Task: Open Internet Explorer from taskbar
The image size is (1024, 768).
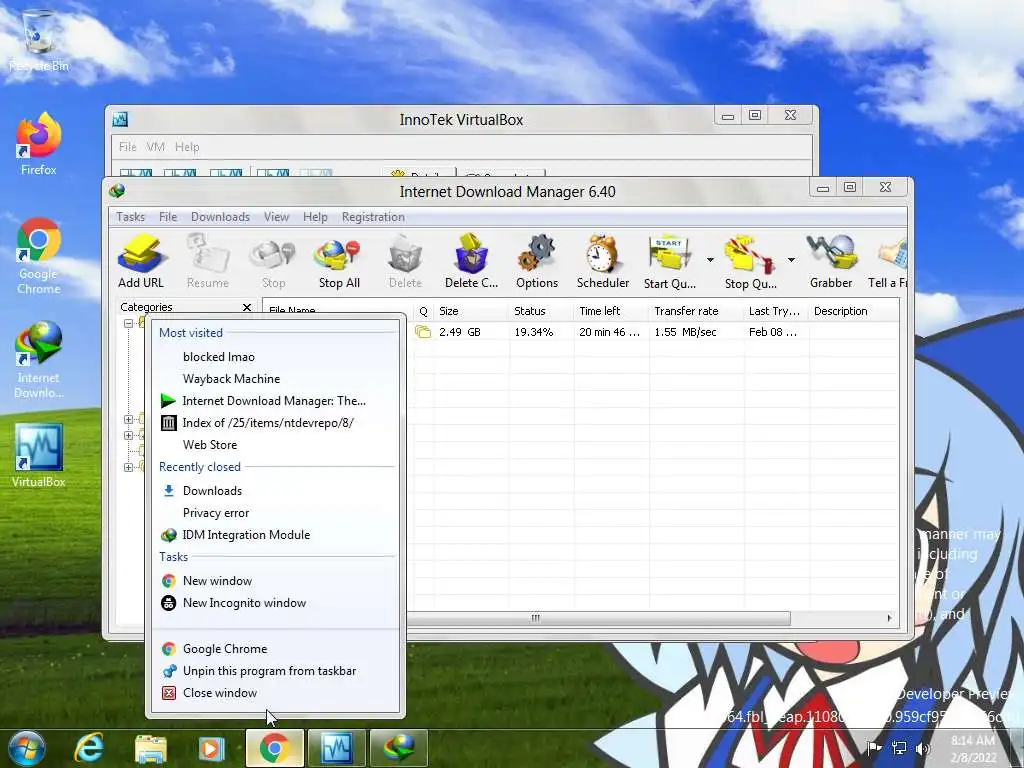Action: point(88,748)
